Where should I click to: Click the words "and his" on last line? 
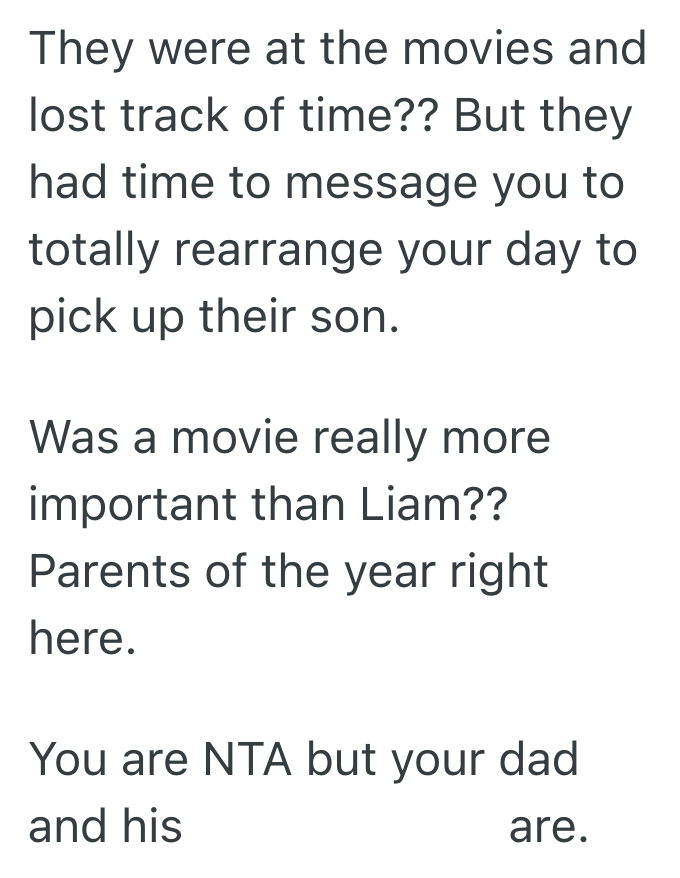click(106, 826)
